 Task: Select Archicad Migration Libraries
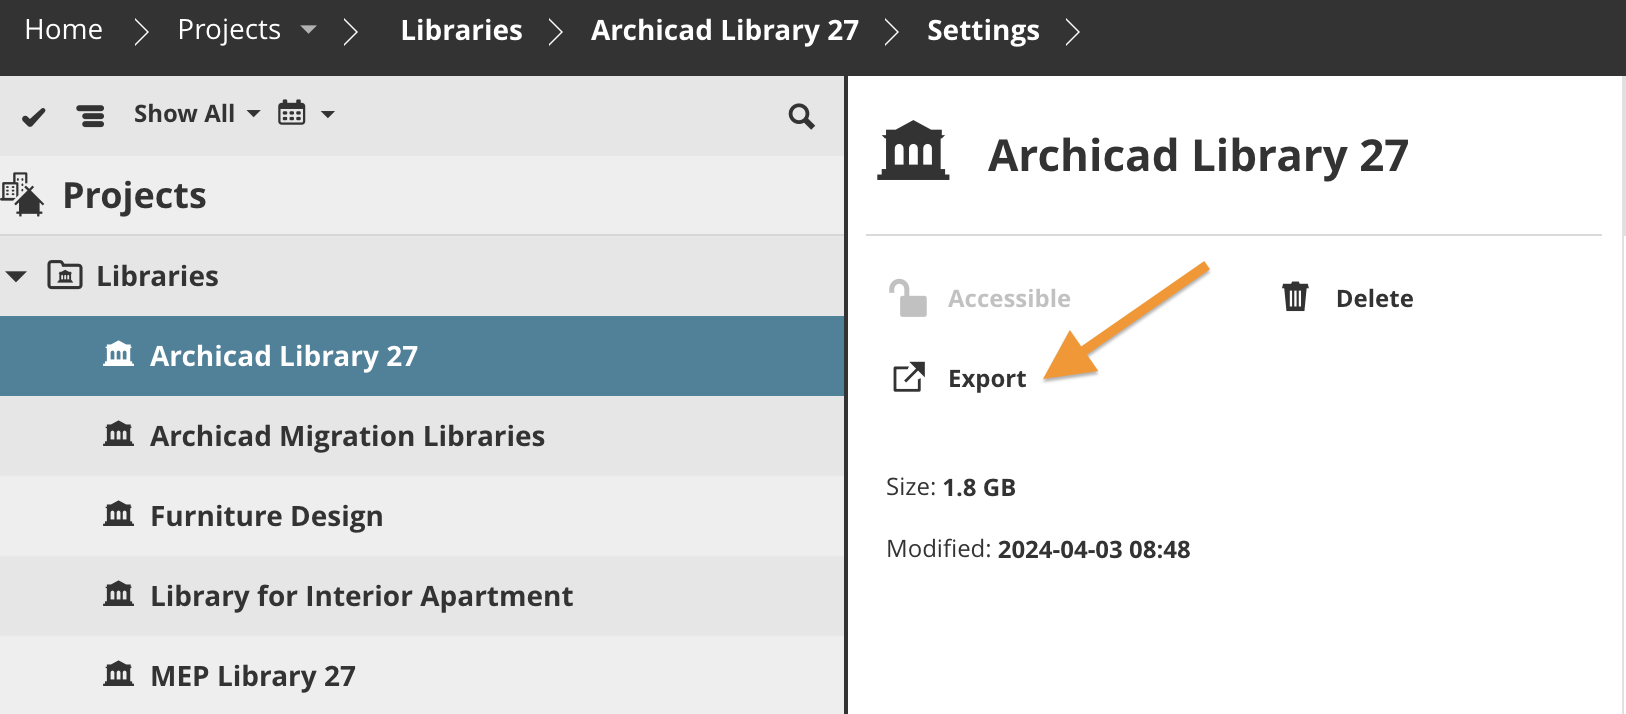[346, 436]
